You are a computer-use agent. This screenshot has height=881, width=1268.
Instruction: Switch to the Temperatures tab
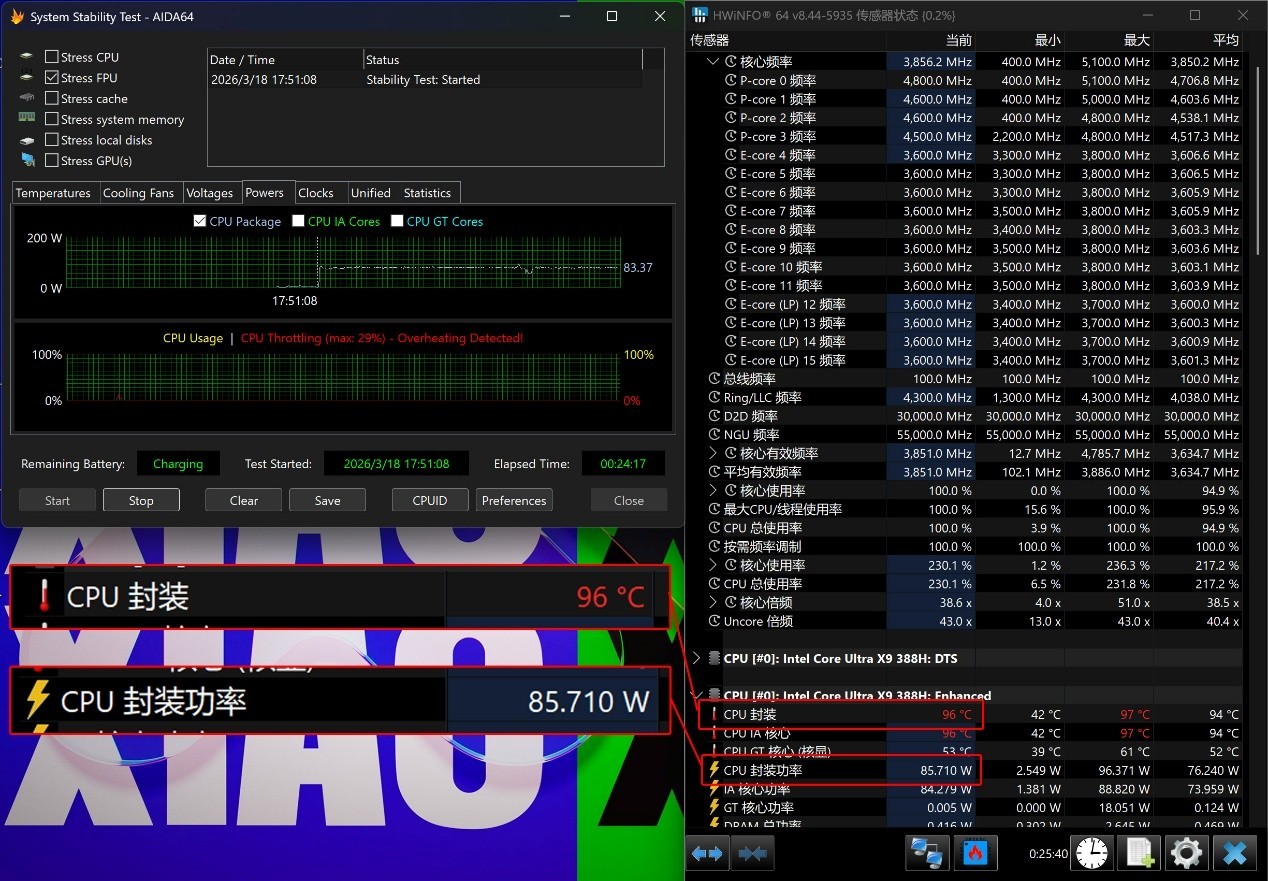pyautogui.click(x=53, y=193)
